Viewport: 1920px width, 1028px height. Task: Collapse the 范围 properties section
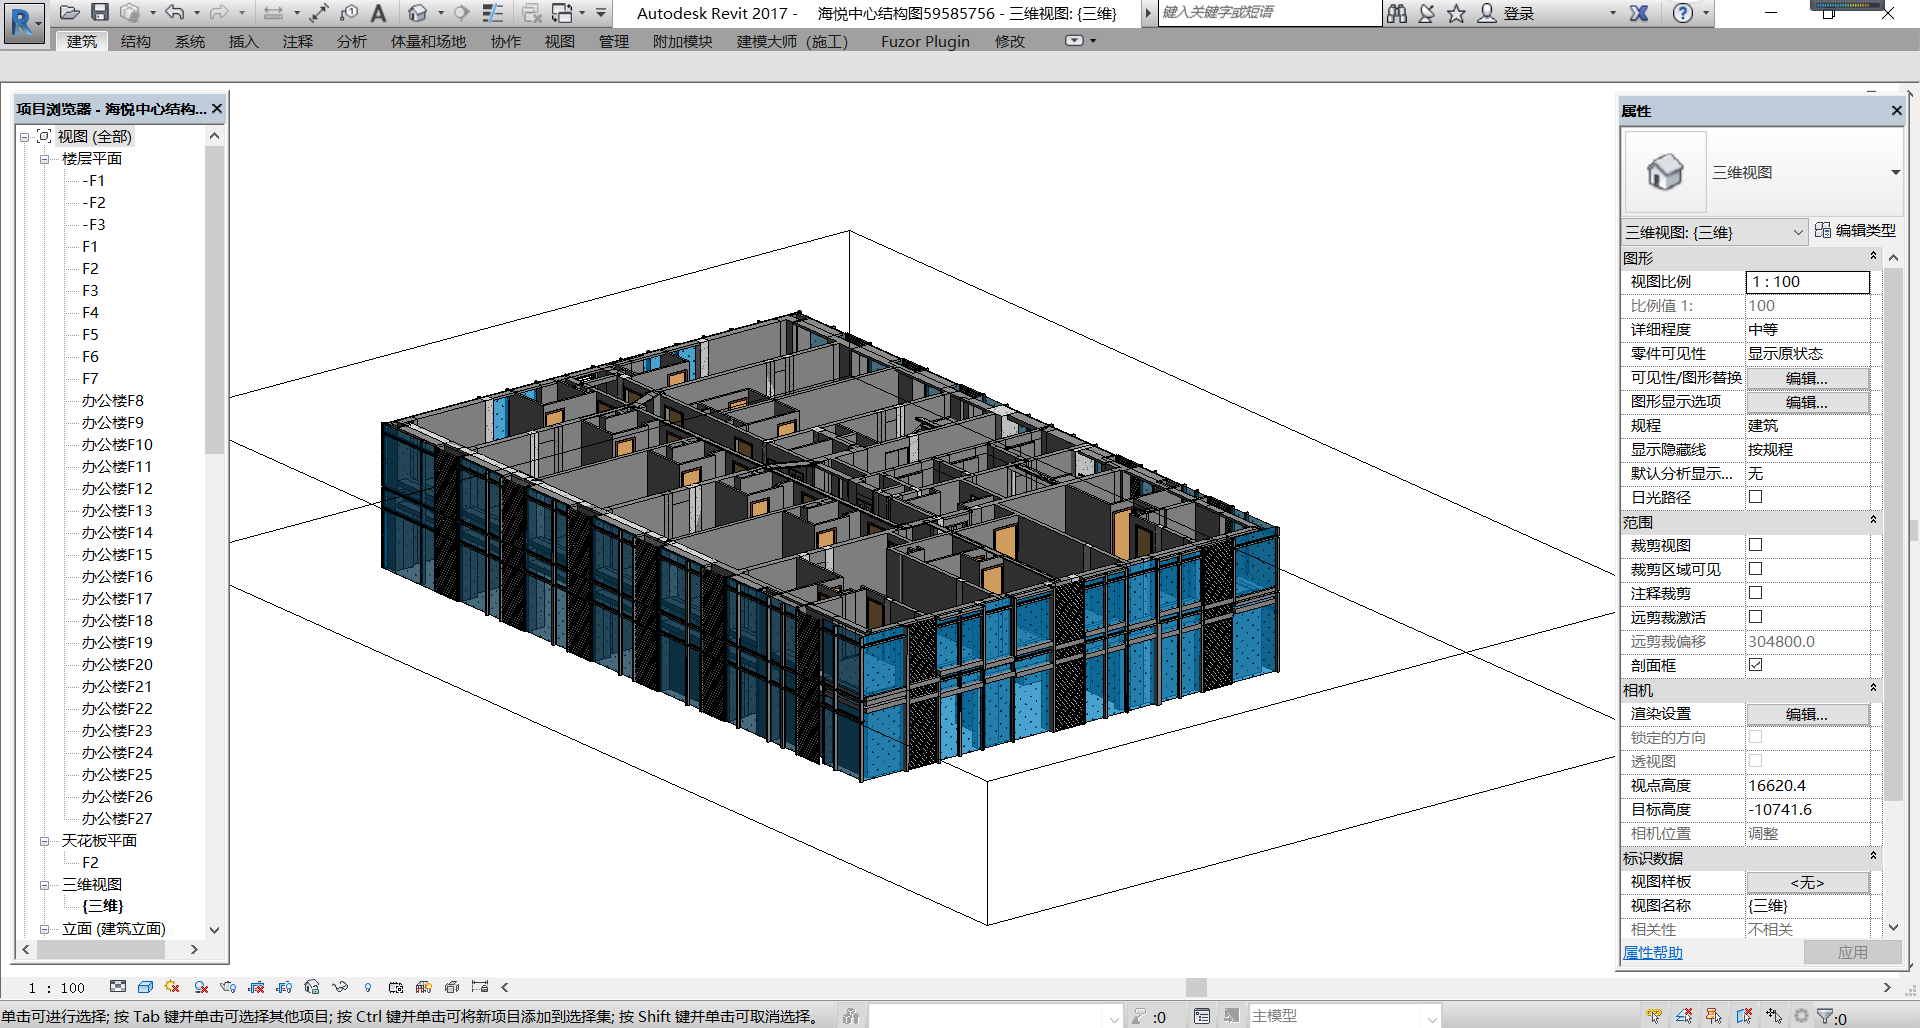click(1873, 521)
